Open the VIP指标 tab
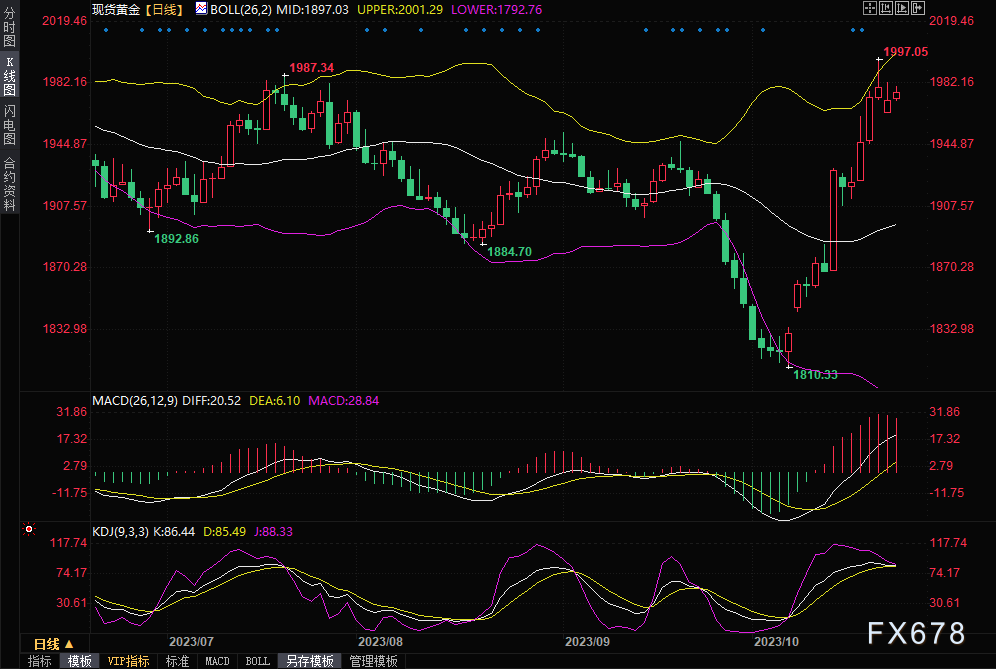 coord(128,661)
